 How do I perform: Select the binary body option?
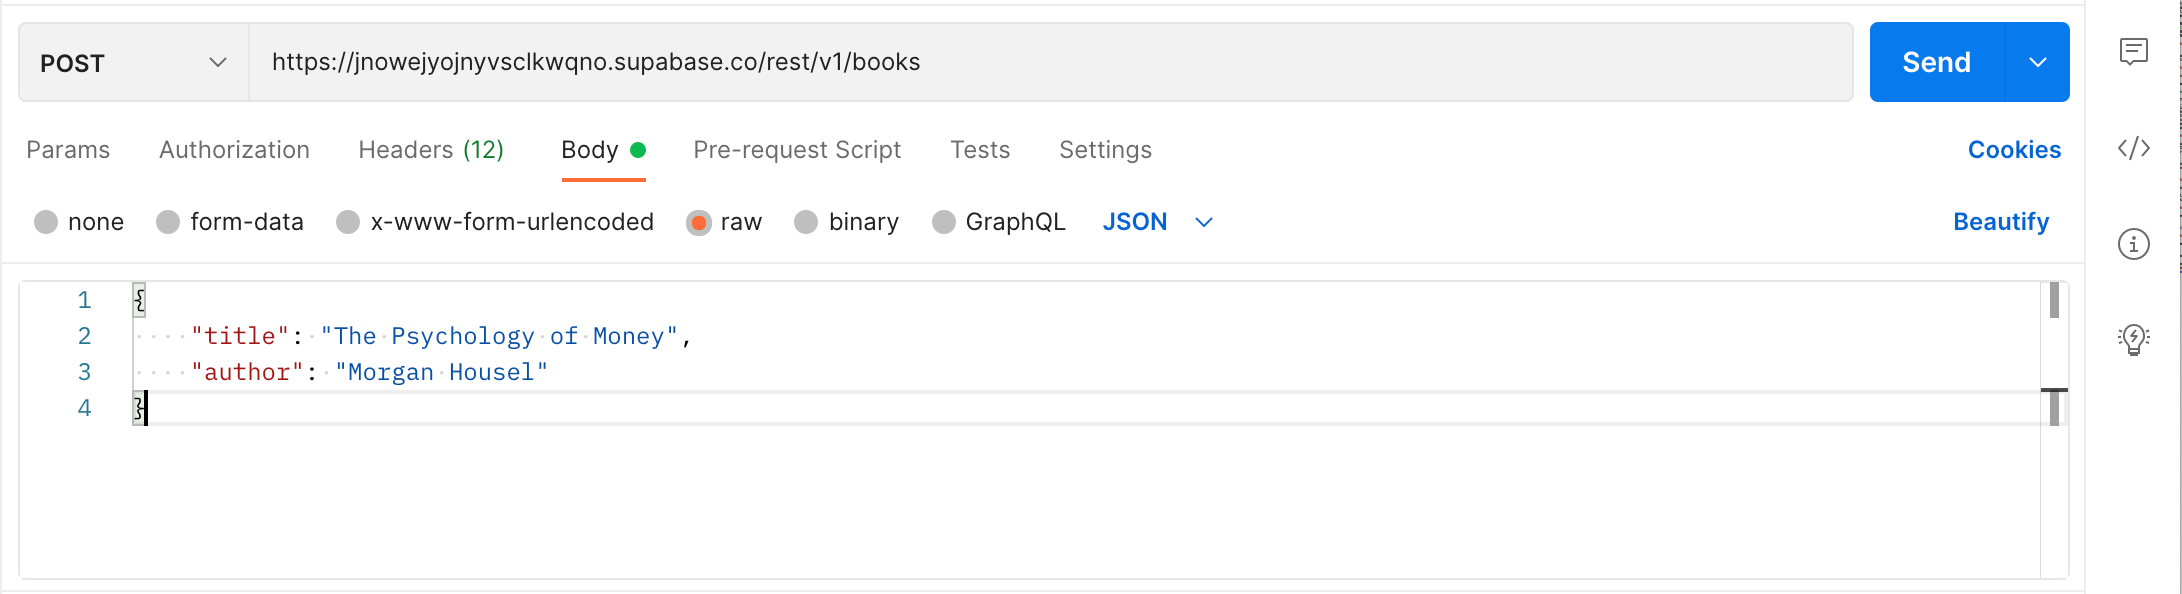click(x=806, y=222)
